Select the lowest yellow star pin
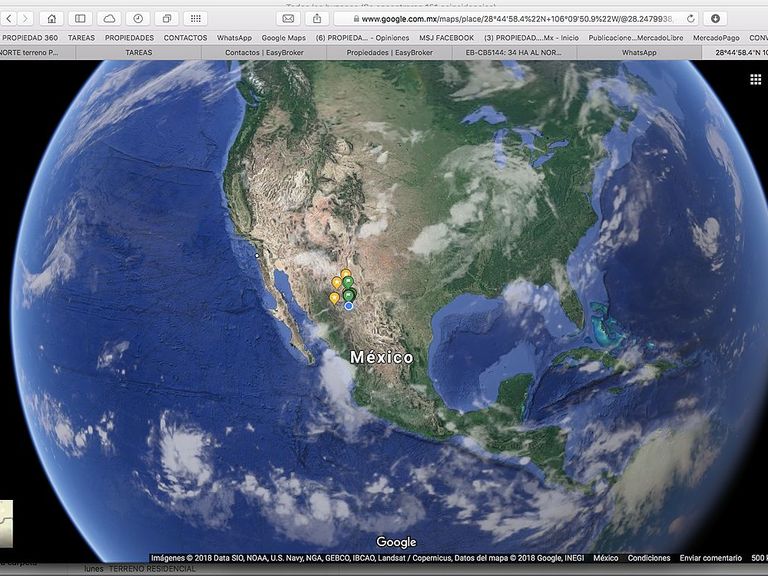768x576 pixels. [334, 298]
